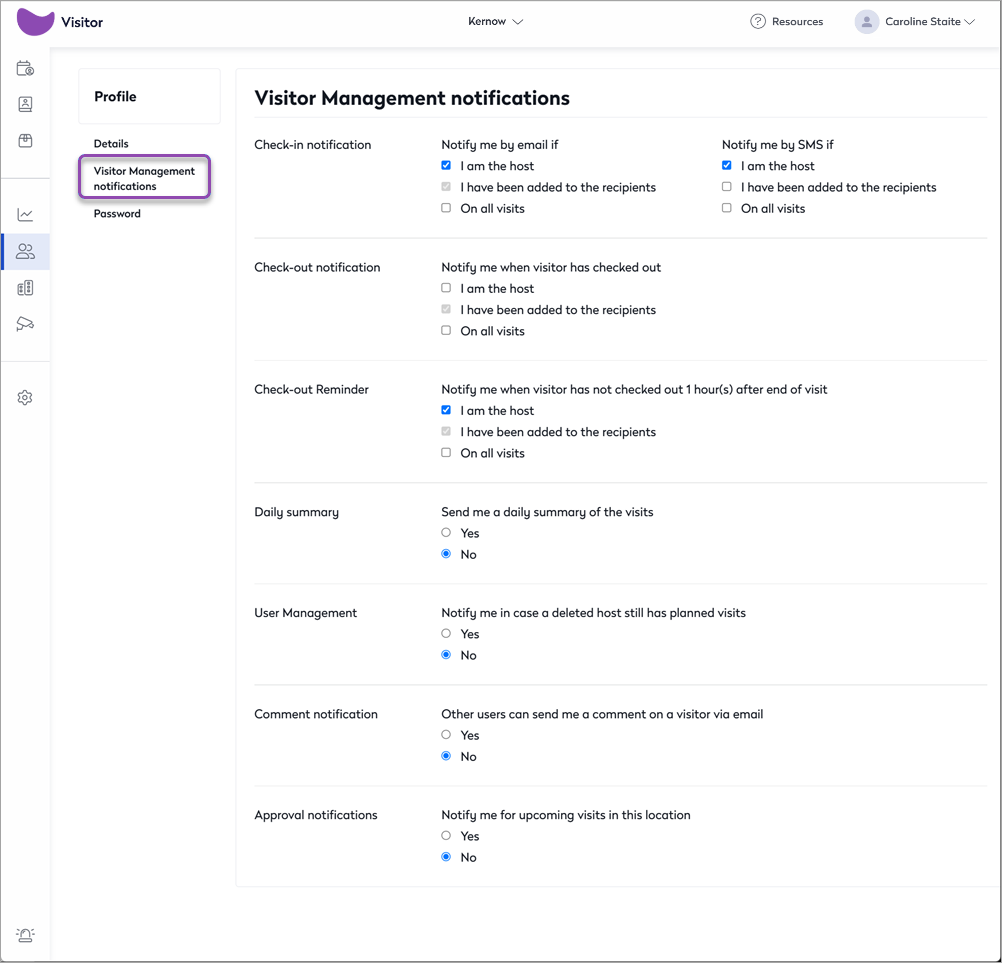Enable email check-in notification on all visits
The width and height of the screenshot is (1002, 963).
[446, 208]
